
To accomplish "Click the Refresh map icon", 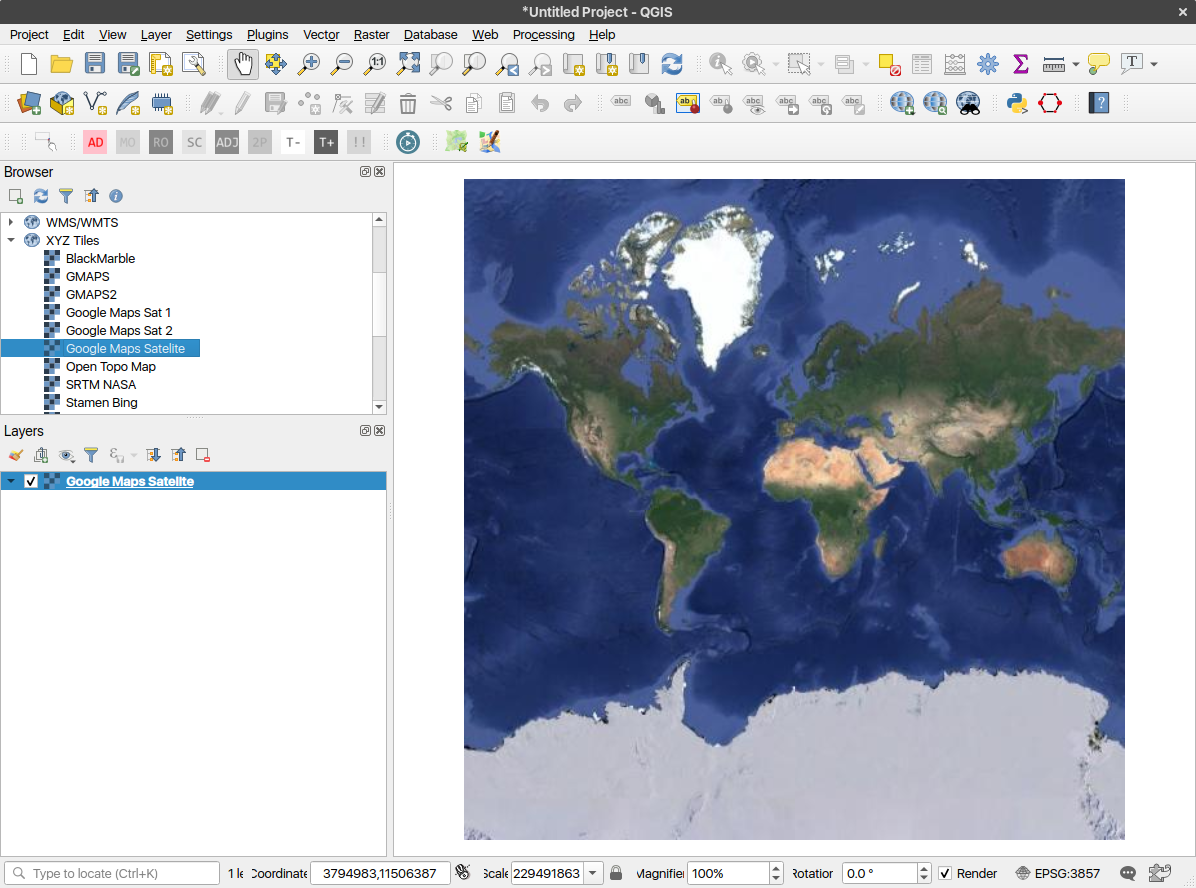I will tap(672, 64).
